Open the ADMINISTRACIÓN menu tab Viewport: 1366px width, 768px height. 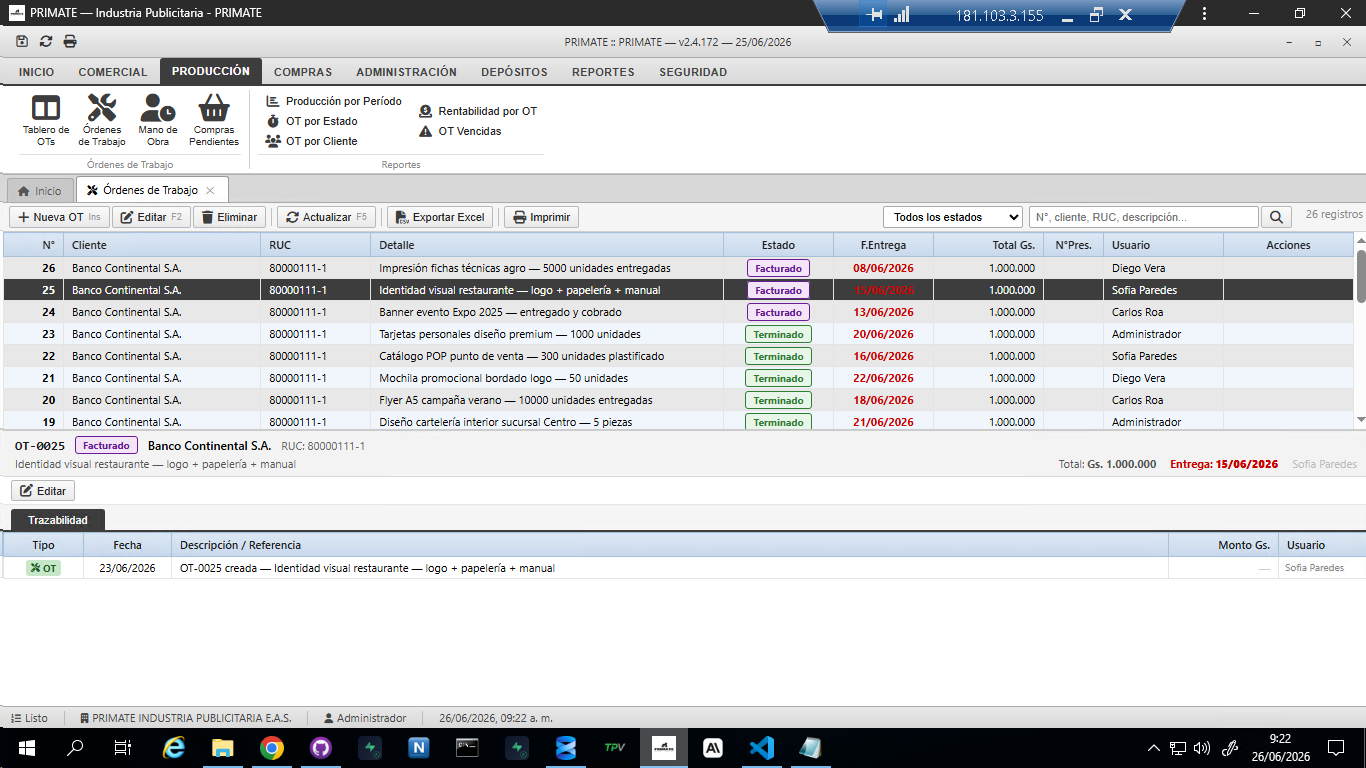point(406,72)
